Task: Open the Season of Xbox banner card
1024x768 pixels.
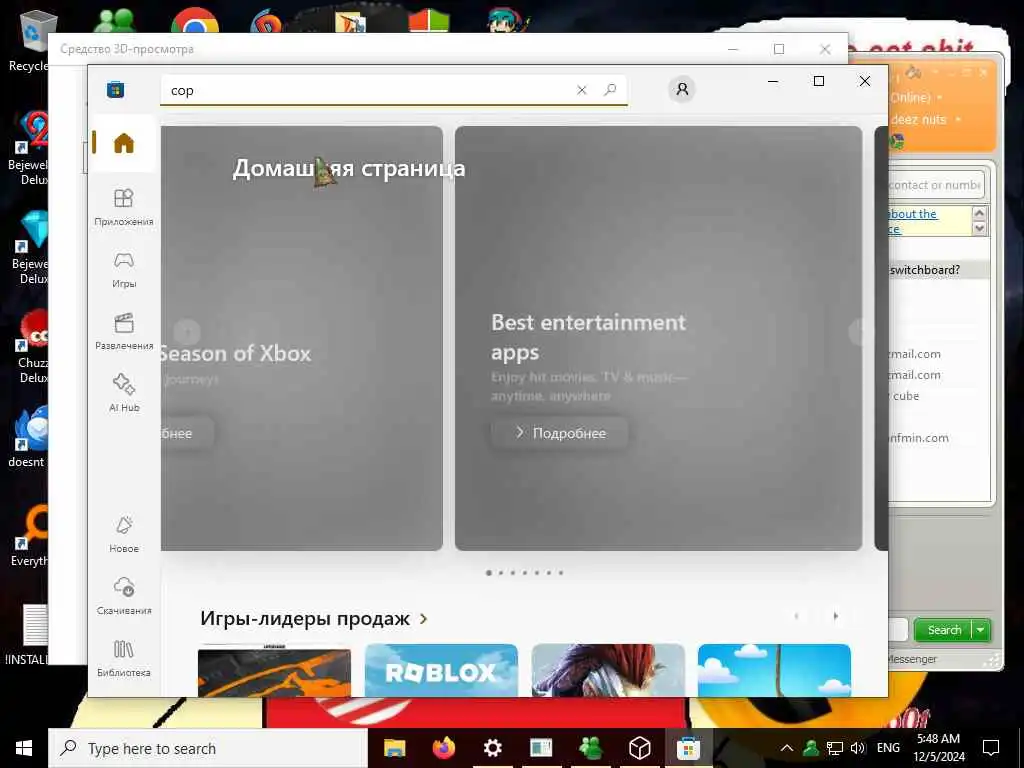Action: point(302,338)
